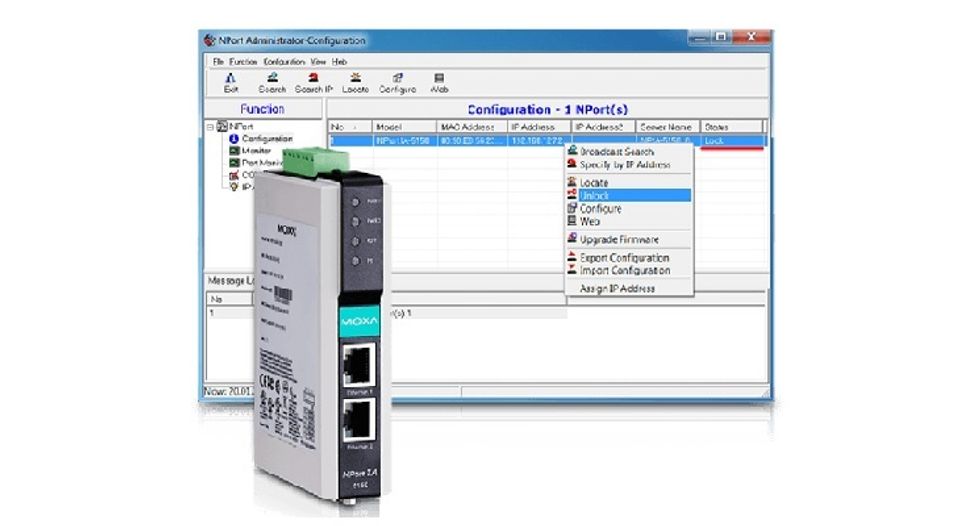Sort by the No column header

(350, 127)
